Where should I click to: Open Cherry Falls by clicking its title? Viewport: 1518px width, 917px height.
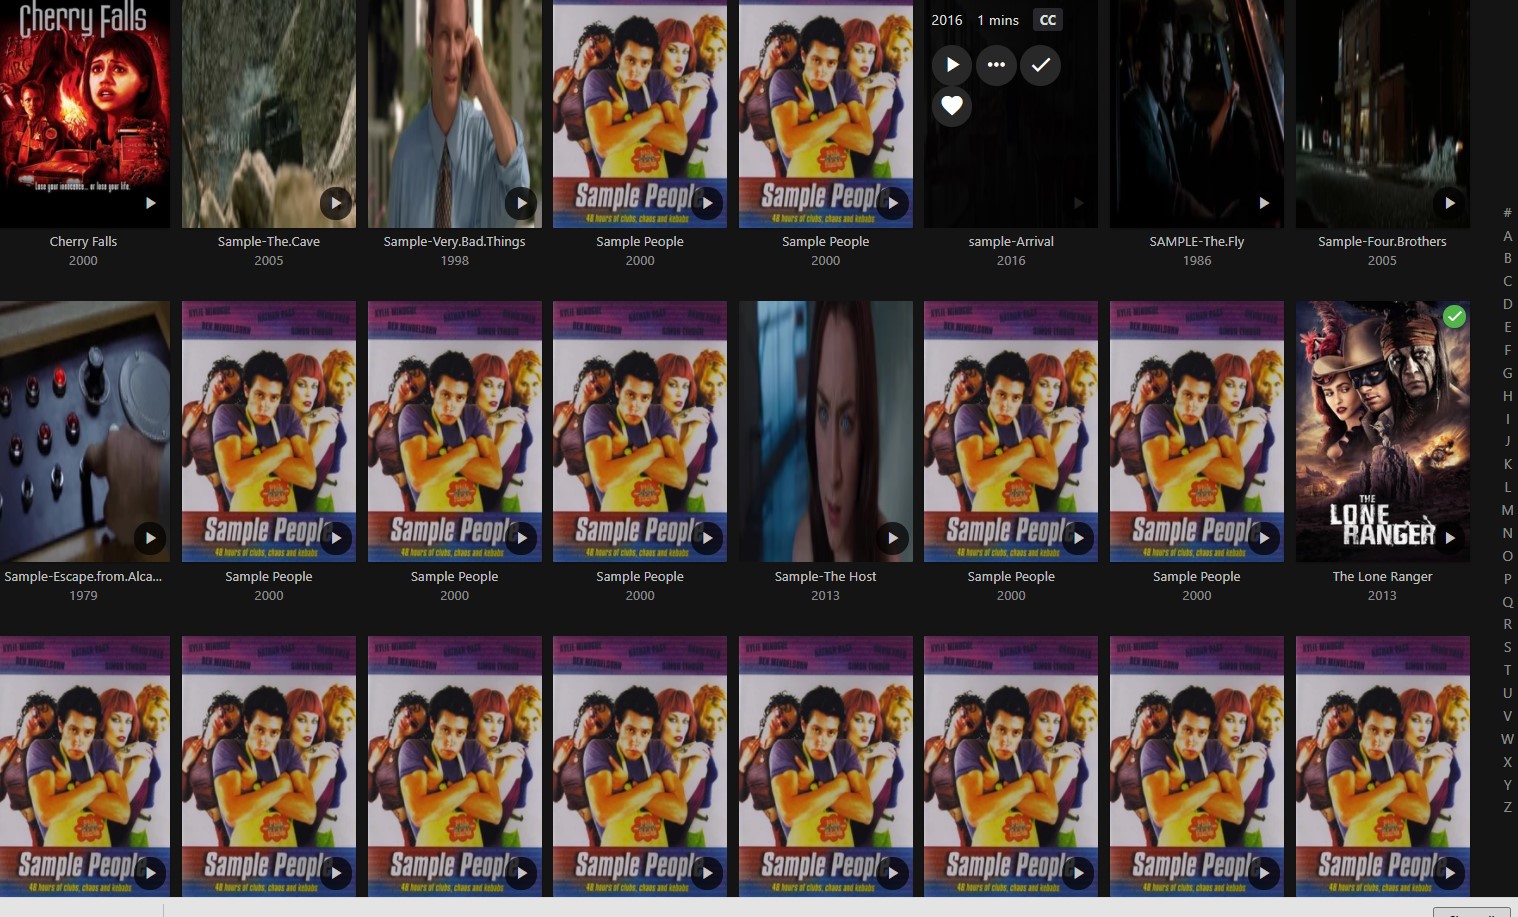[x=83, y=241]
